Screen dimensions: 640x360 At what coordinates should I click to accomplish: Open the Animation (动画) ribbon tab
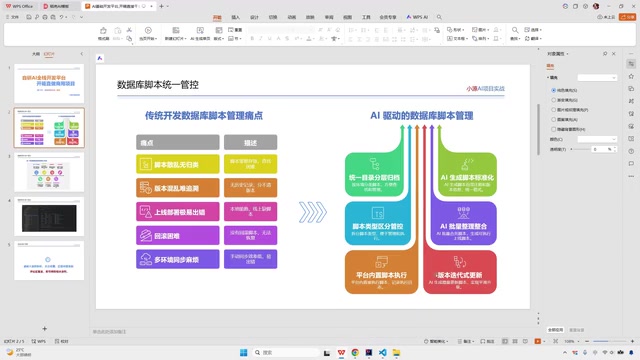tap(291, 17)
